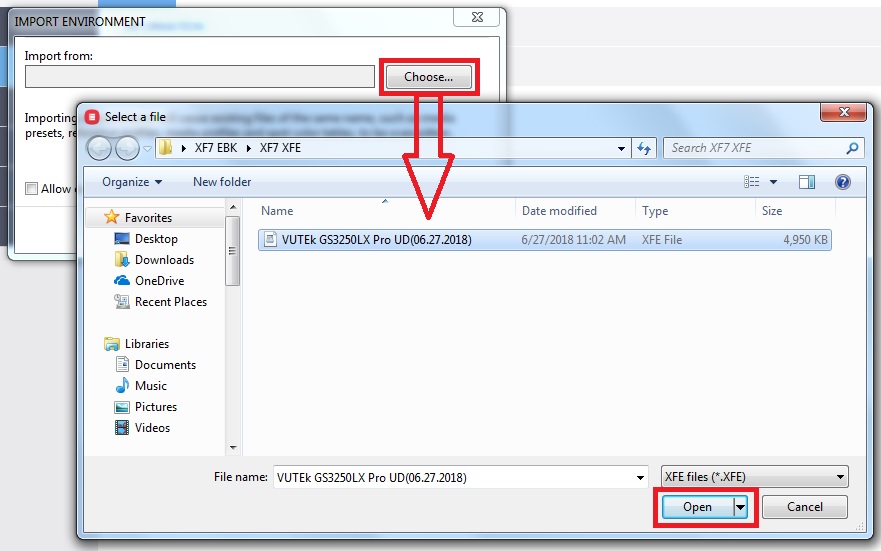Viewport: 881px width, 551px height.
Task: Toggle the Allow checkbox in Import Environment
Action: pyautogui.click(x=31, y=189)
